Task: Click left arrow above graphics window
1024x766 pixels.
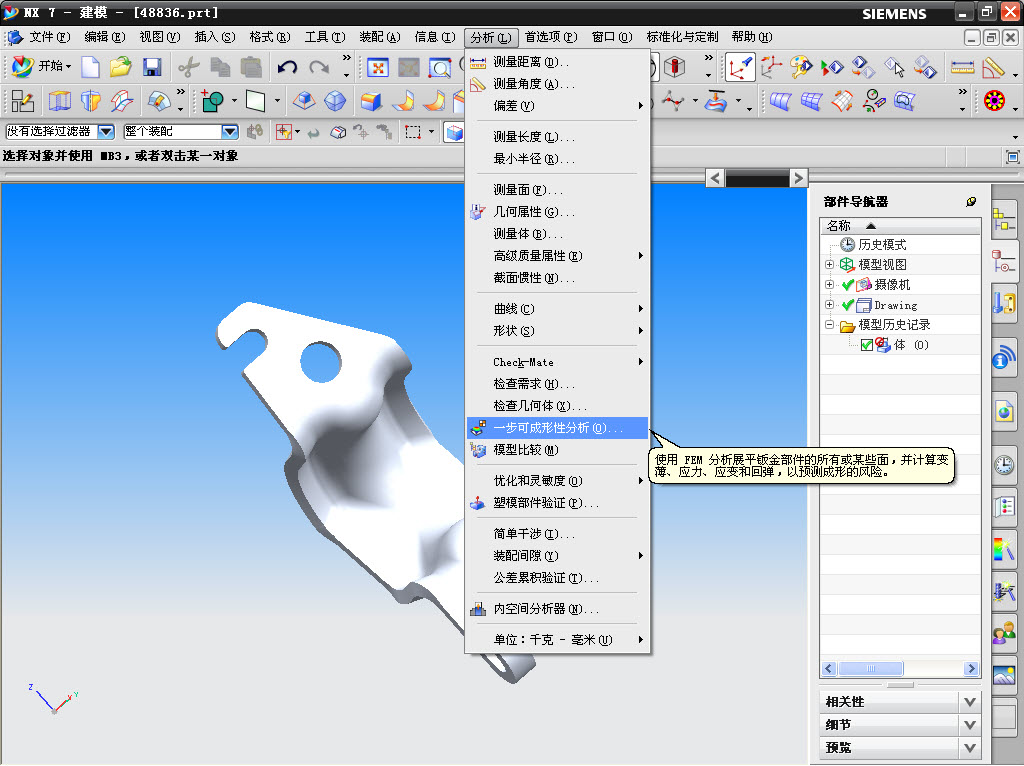Action: pos(715,178)
